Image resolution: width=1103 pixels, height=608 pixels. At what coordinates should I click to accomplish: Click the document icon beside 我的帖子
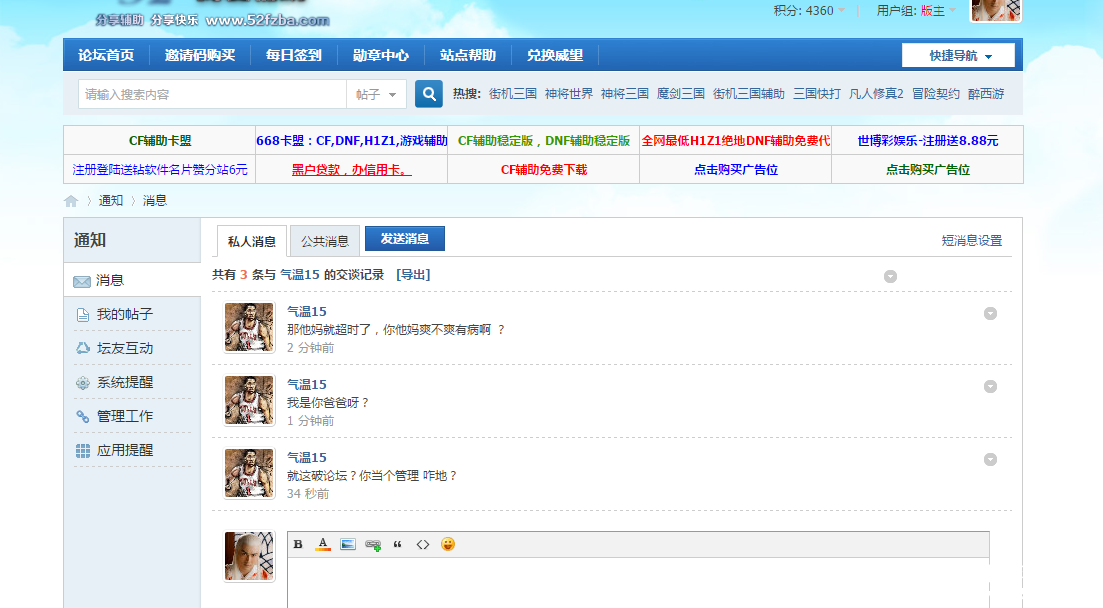(x=82, y=315)
